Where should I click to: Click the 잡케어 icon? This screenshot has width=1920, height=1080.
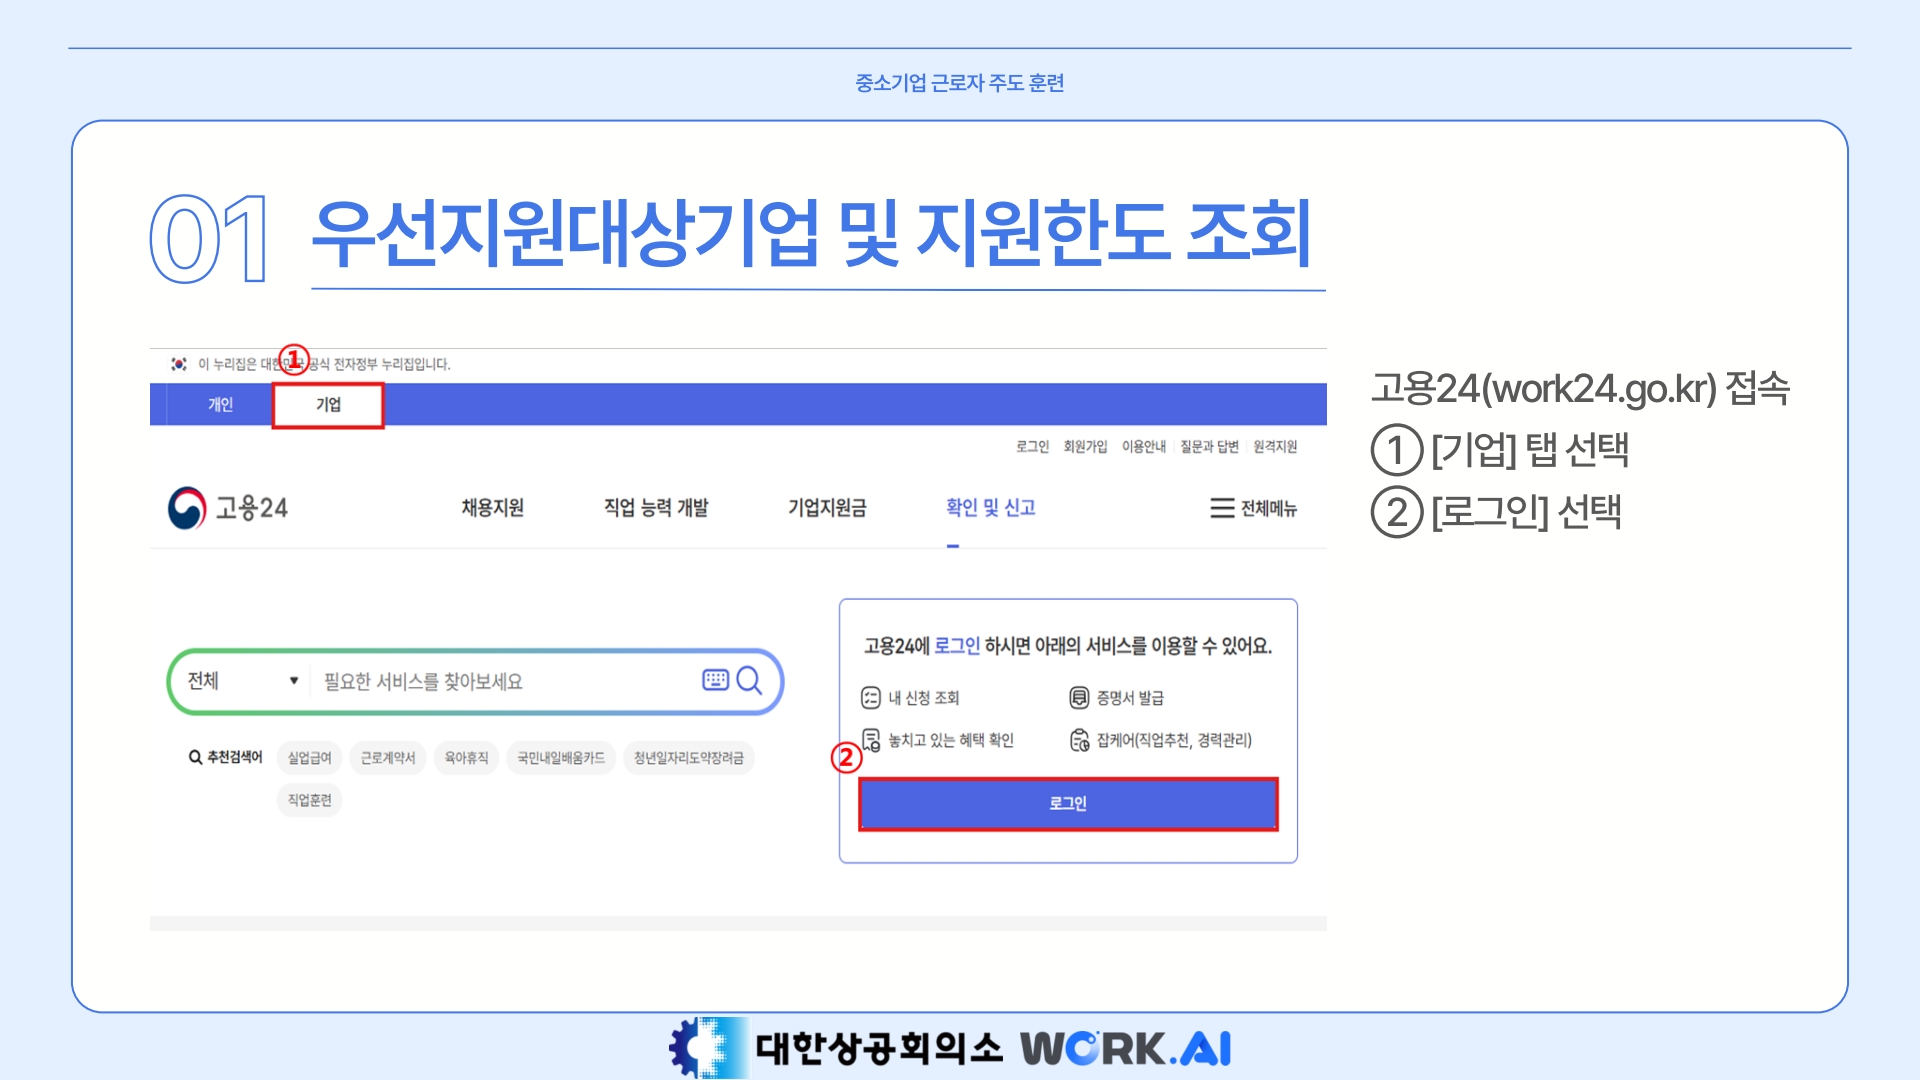pyautogui.click(x=1079, y=740)
